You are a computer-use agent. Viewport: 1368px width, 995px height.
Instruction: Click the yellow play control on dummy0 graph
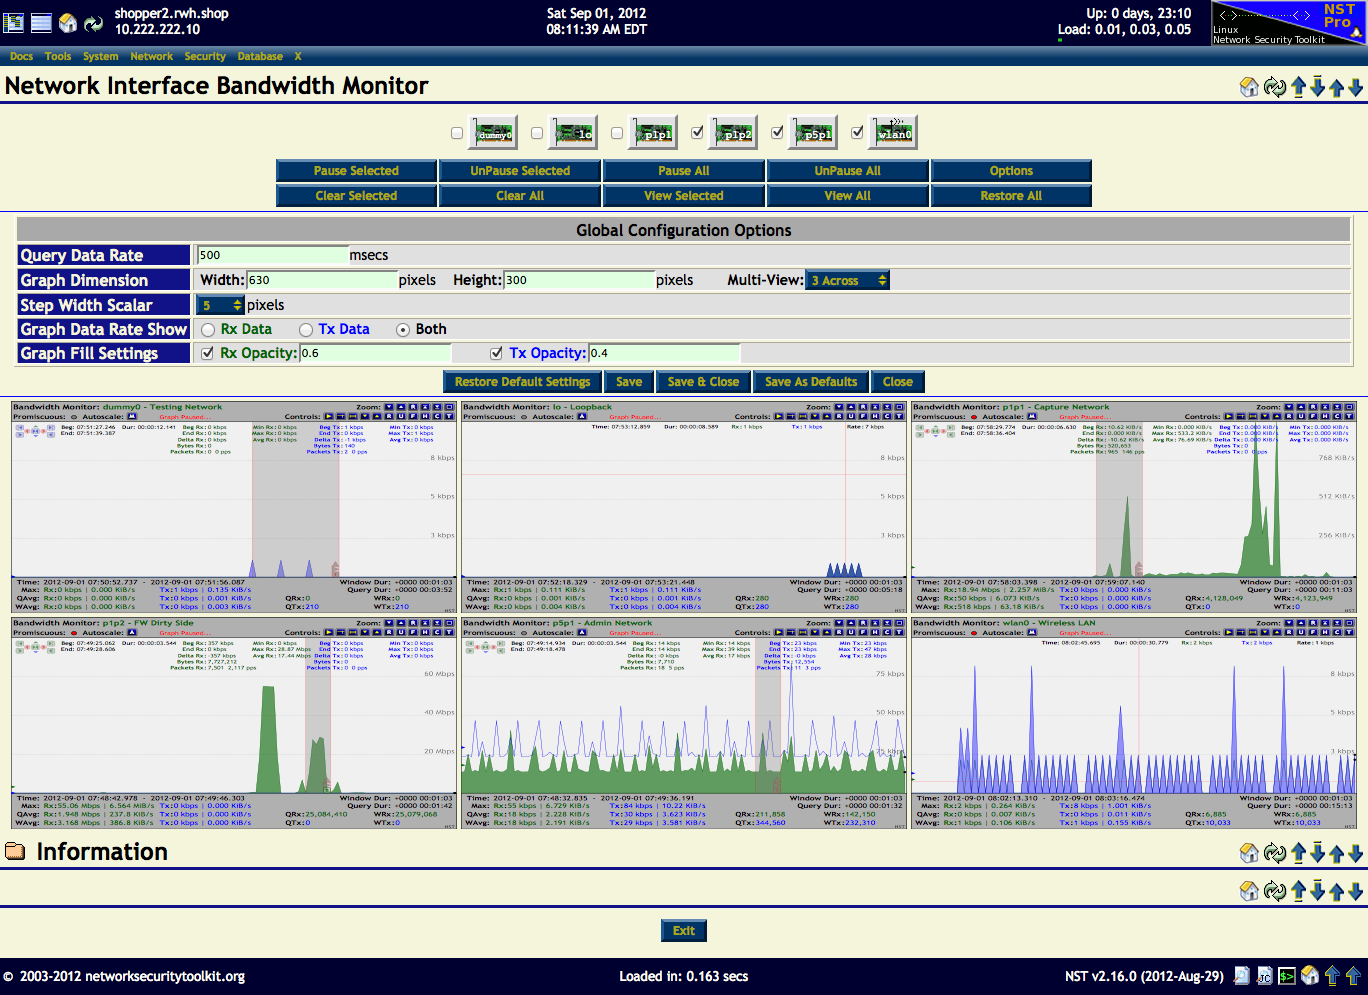328,416
